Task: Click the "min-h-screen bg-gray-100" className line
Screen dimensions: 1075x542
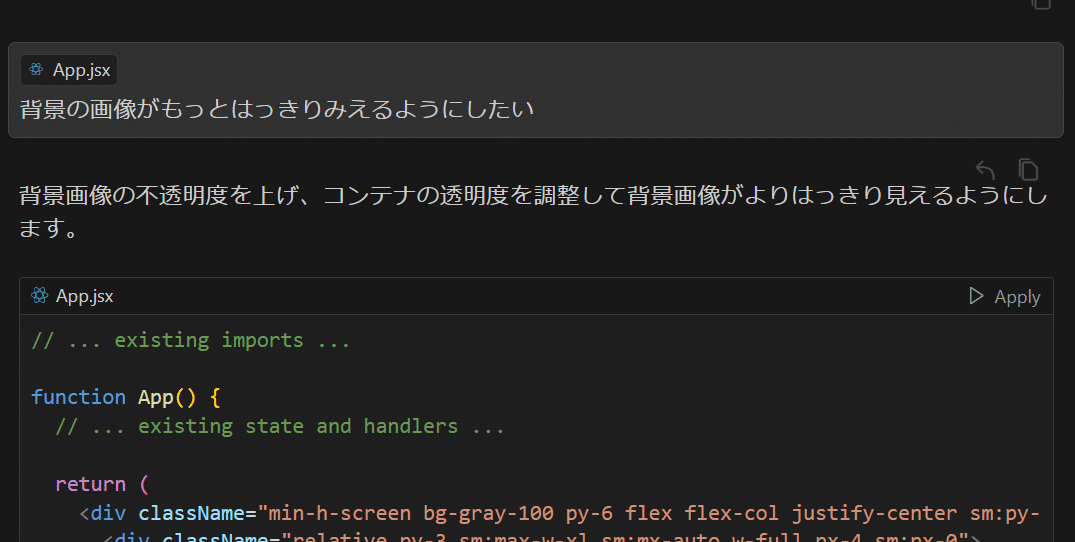Action: click(x=559, y=513)
